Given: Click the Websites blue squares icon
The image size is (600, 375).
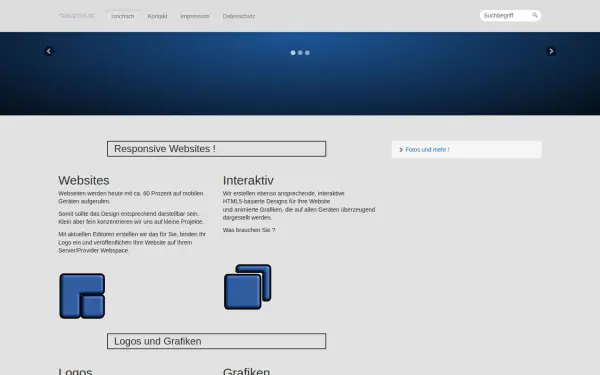Looking at the screenshot, I should tap(82, 296).
